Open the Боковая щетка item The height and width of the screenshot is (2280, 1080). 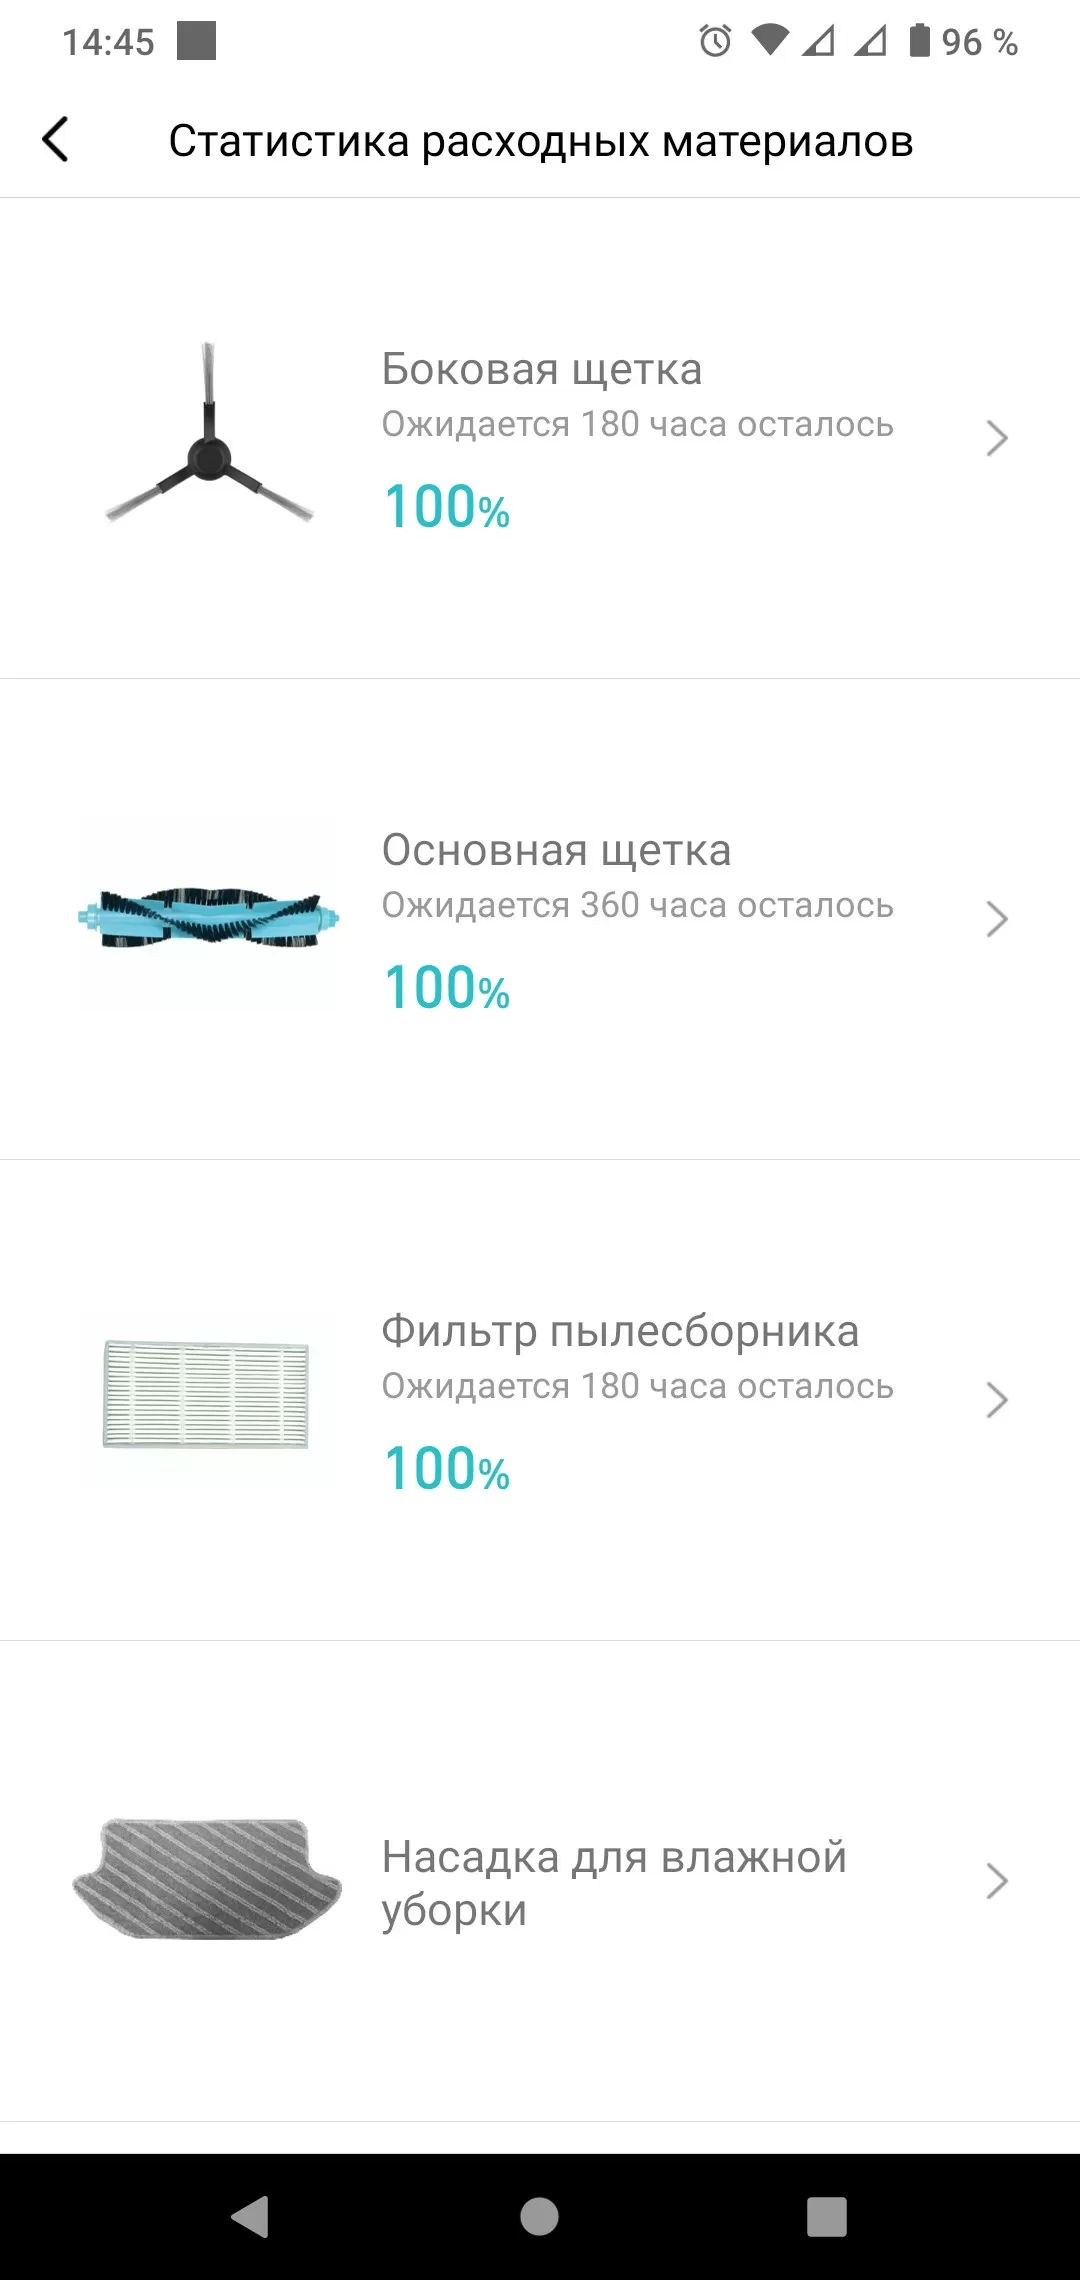(x=542, y=369)
